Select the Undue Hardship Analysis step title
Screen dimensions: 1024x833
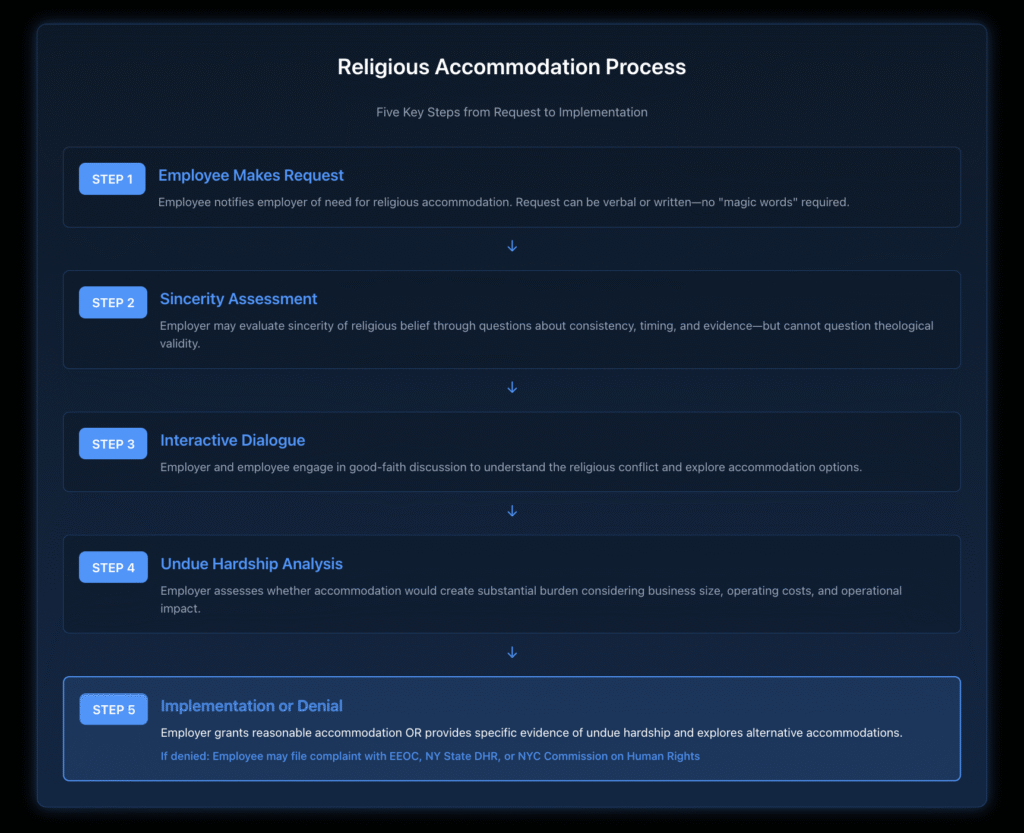pyautogui.click(x=251, y=564)
